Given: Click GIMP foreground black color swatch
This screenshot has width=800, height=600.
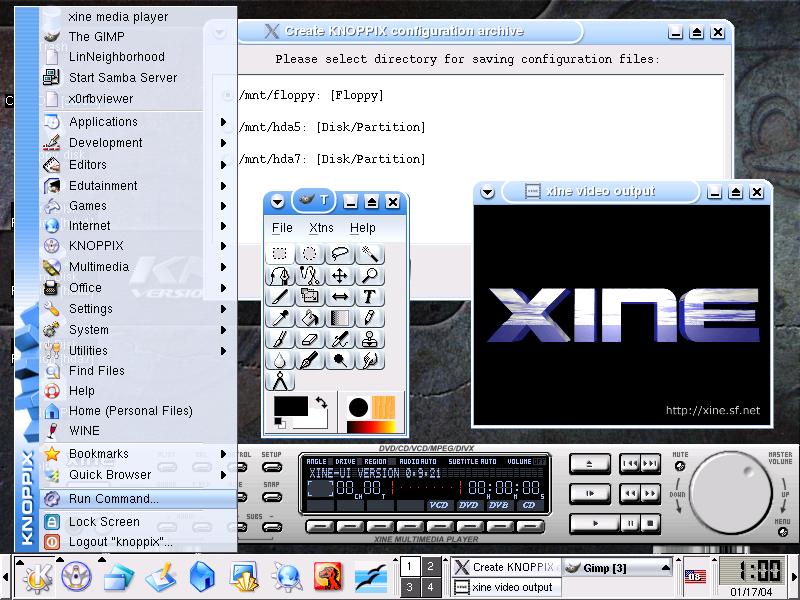Looking at the screenshot, I should pyautogui.click(x=291, y=406).
